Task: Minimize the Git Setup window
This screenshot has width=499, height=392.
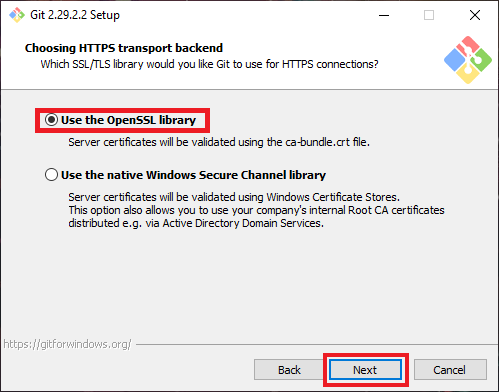Action: pyautogui.click(x=384, y=15)
